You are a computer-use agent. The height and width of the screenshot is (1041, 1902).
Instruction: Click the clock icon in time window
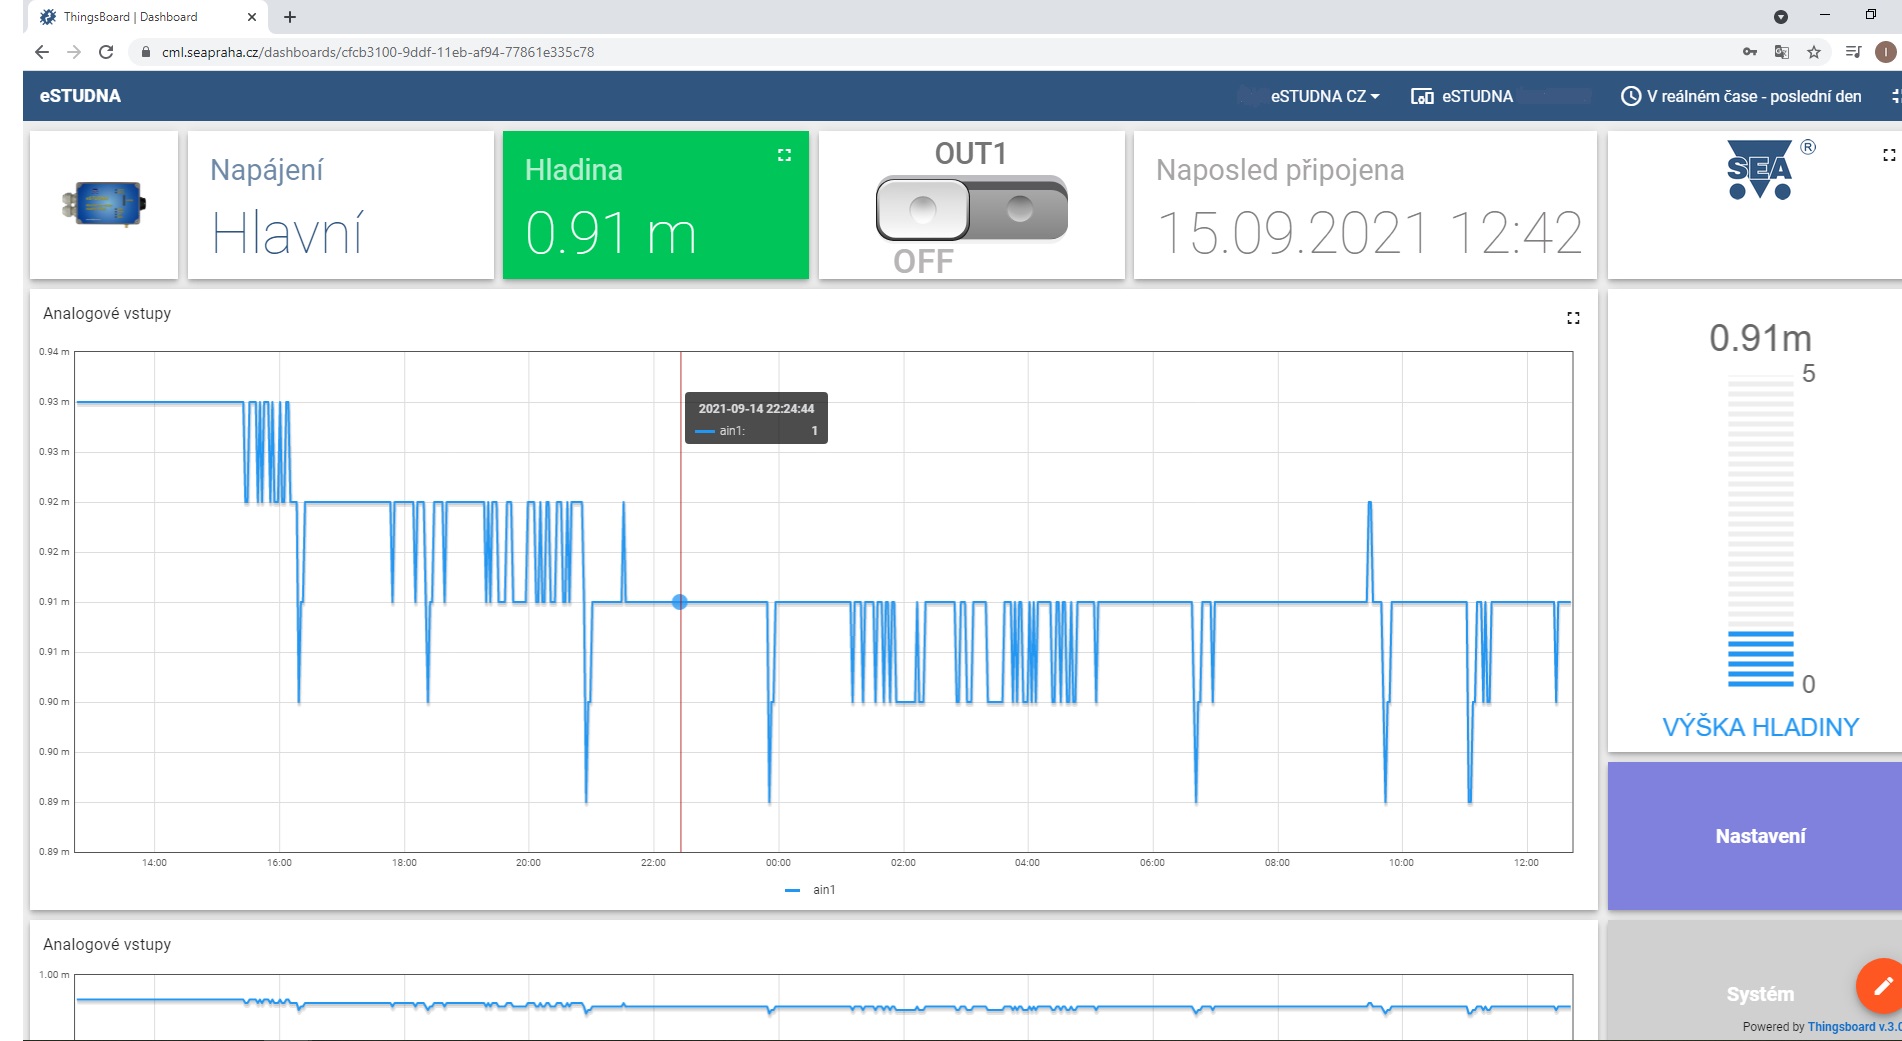pyautogui.click(x=1631, y=96)
